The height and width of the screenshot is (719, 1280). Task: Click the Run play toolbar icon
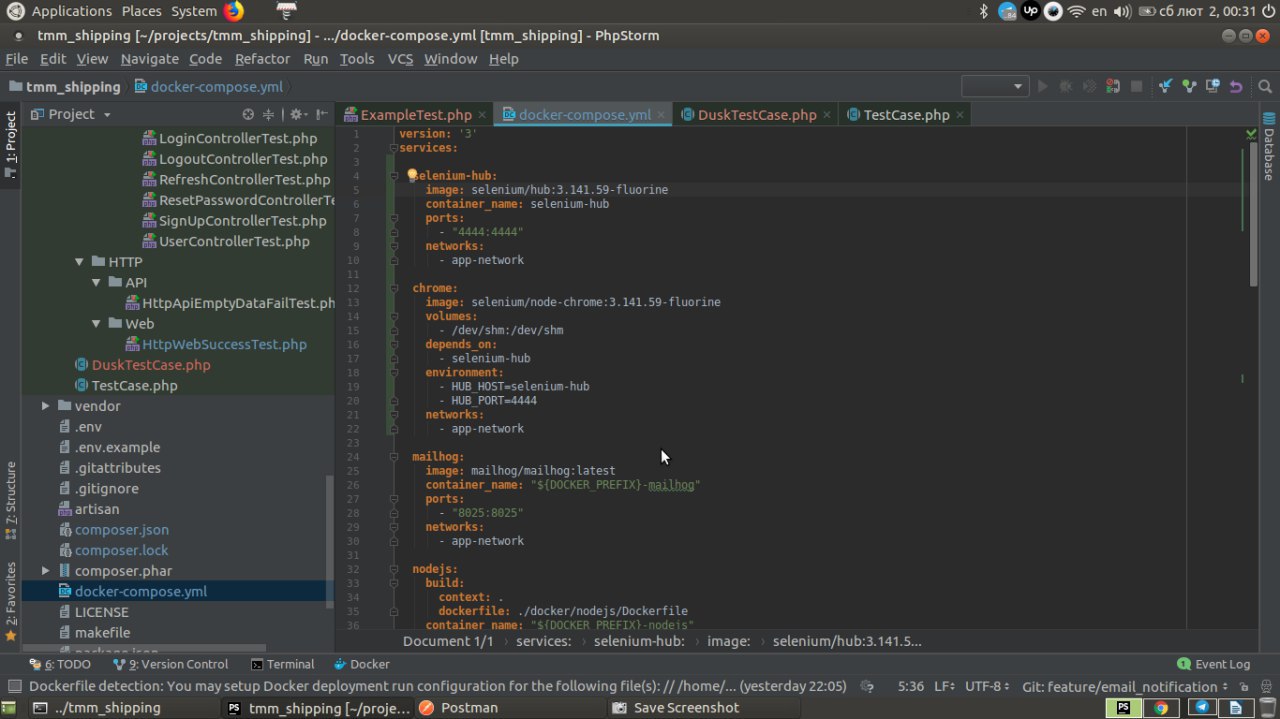(1043, 87)
